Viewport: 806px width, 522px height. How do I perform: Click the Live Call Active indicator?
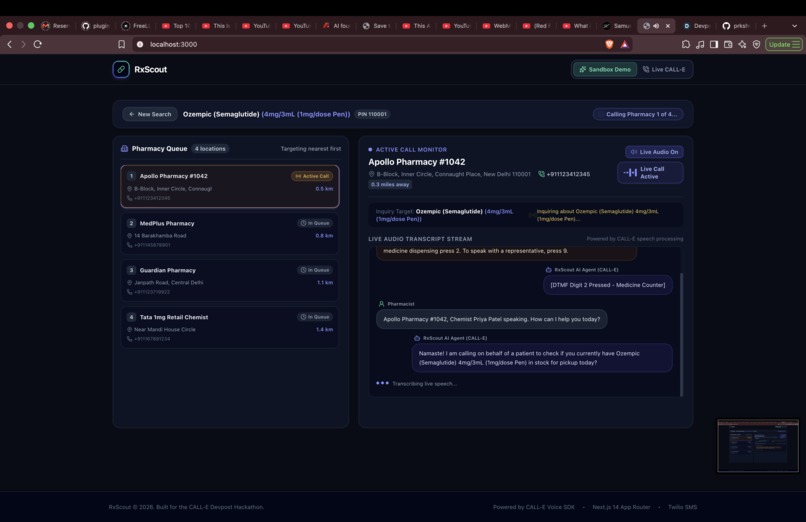pyautogui.click(x=650, y=173)
